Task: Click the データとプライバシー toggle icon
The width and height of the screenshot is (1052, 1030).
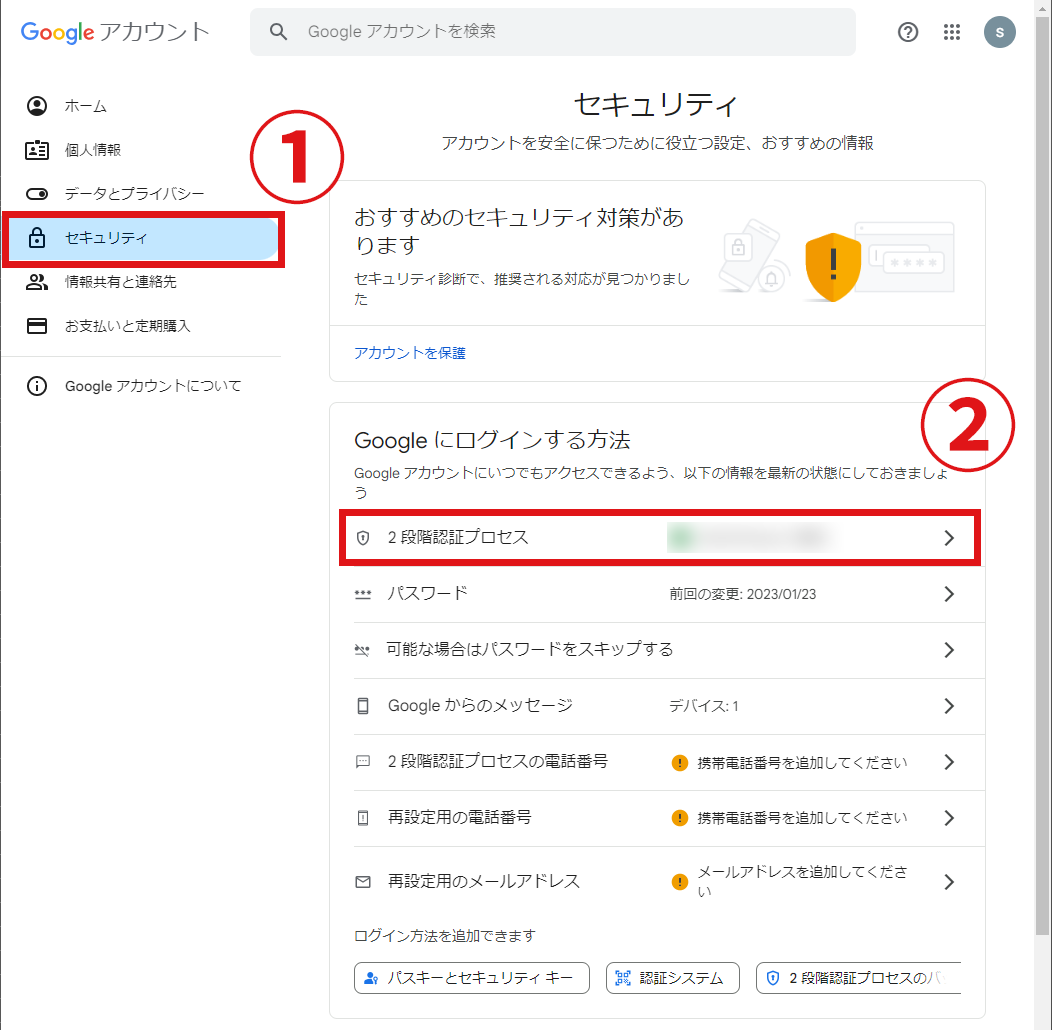Action: (37, 194)
